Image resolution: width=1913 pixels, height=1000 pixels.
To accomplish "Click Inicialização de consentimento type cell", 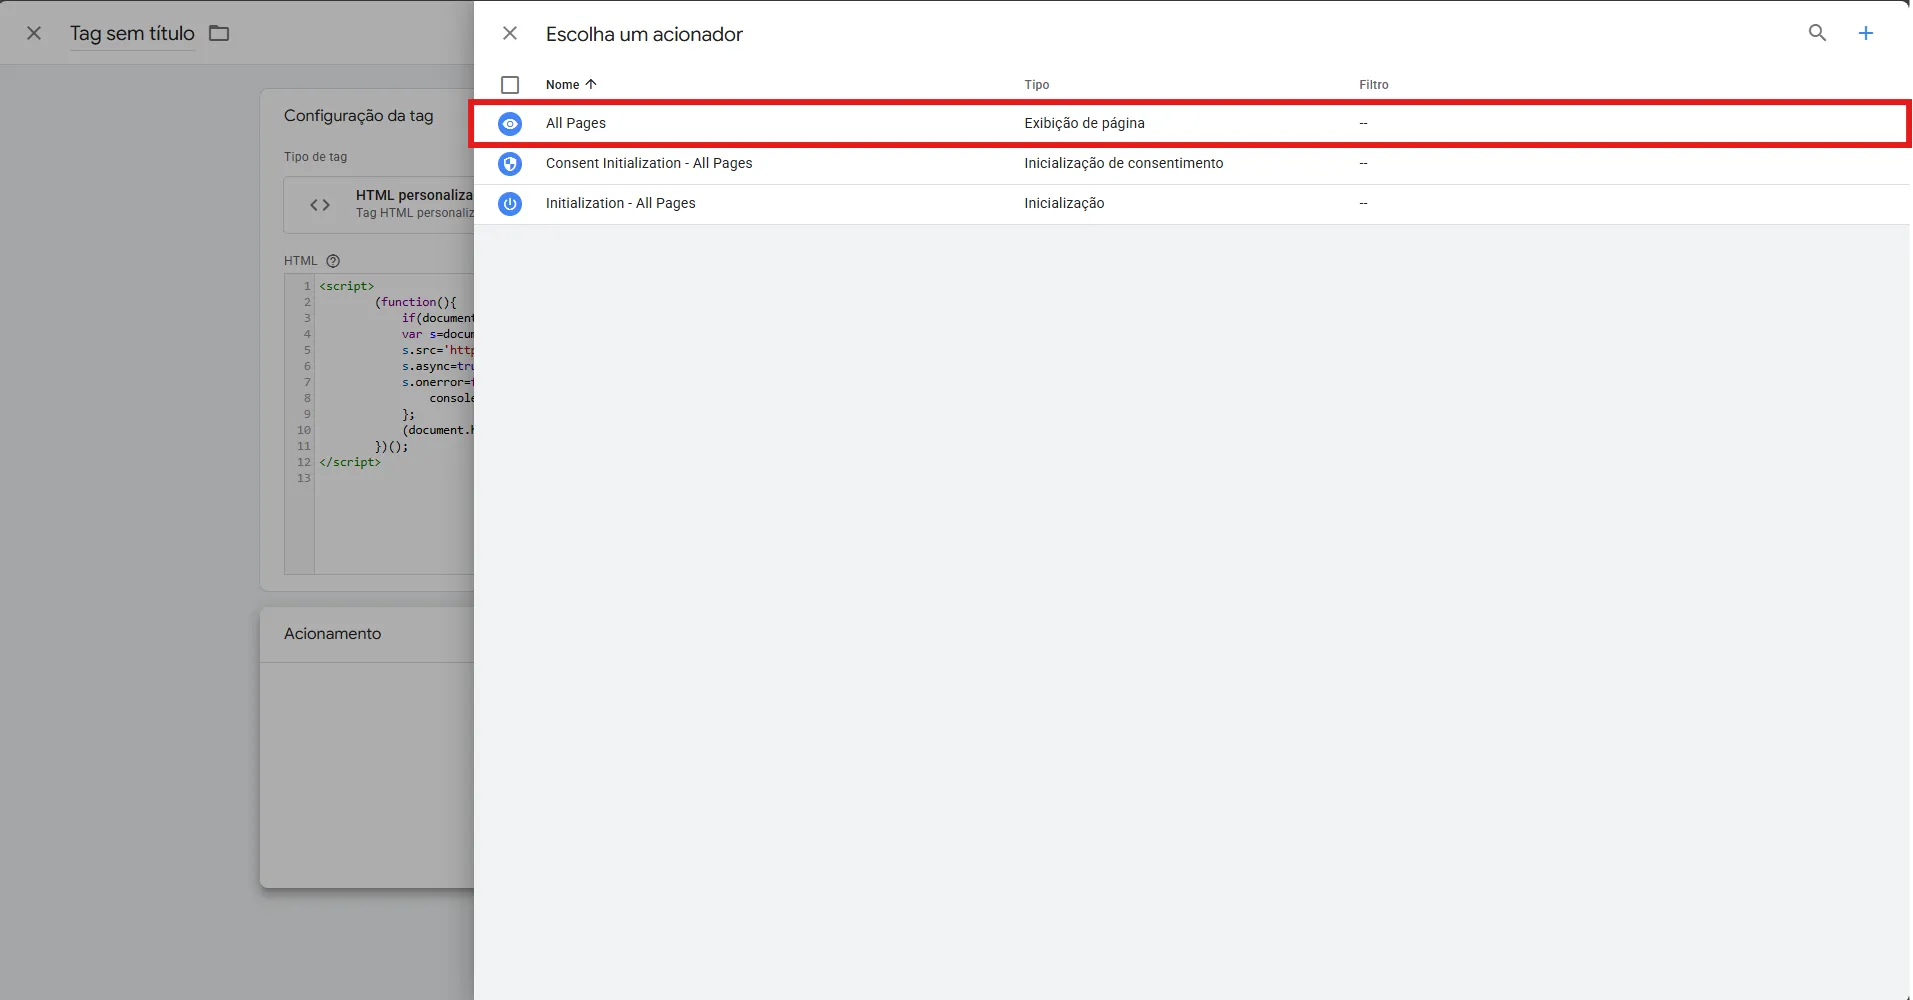I will tap(1123, 163).
